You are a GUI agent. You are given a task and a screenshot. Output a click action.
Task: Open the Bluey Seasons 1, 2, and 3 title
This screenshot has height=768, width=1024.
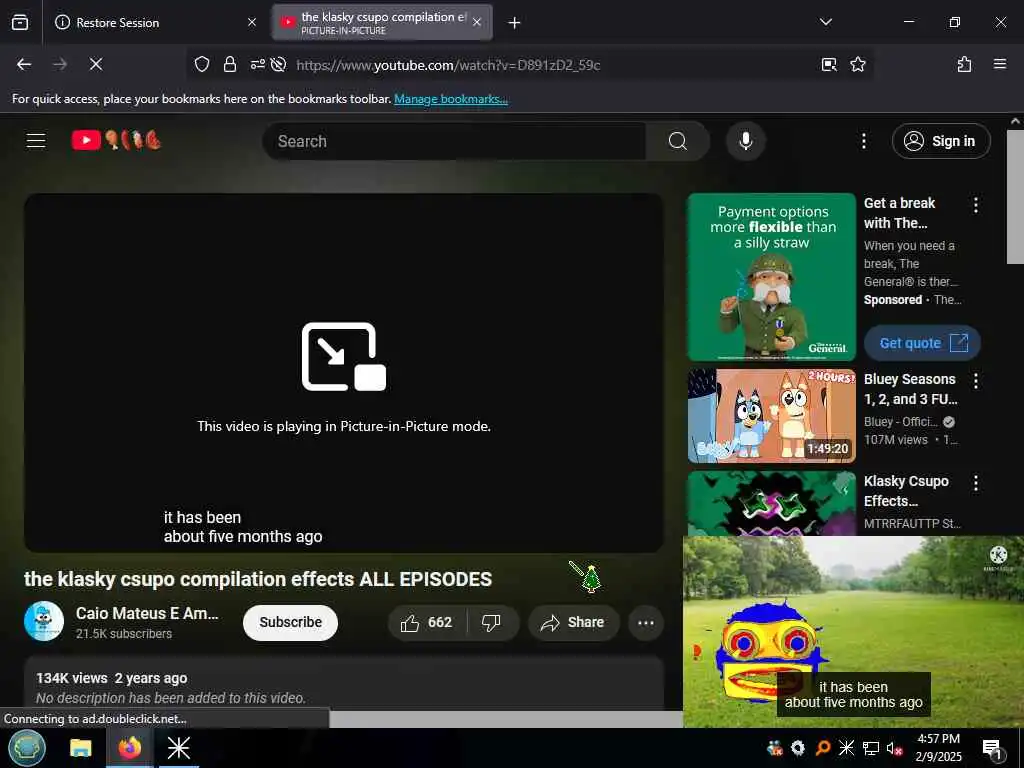click(910, 389)
